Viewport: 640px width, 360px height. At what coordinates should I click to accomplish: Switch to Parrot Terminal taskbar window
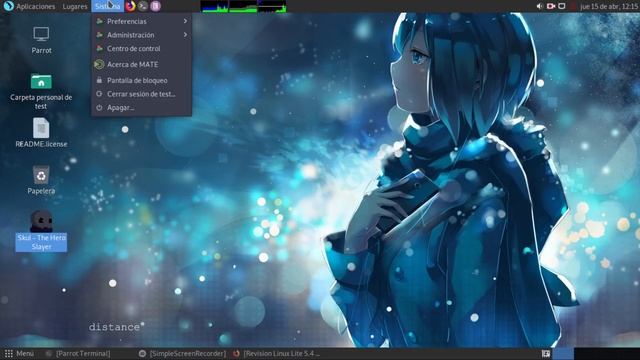point(78,353)
